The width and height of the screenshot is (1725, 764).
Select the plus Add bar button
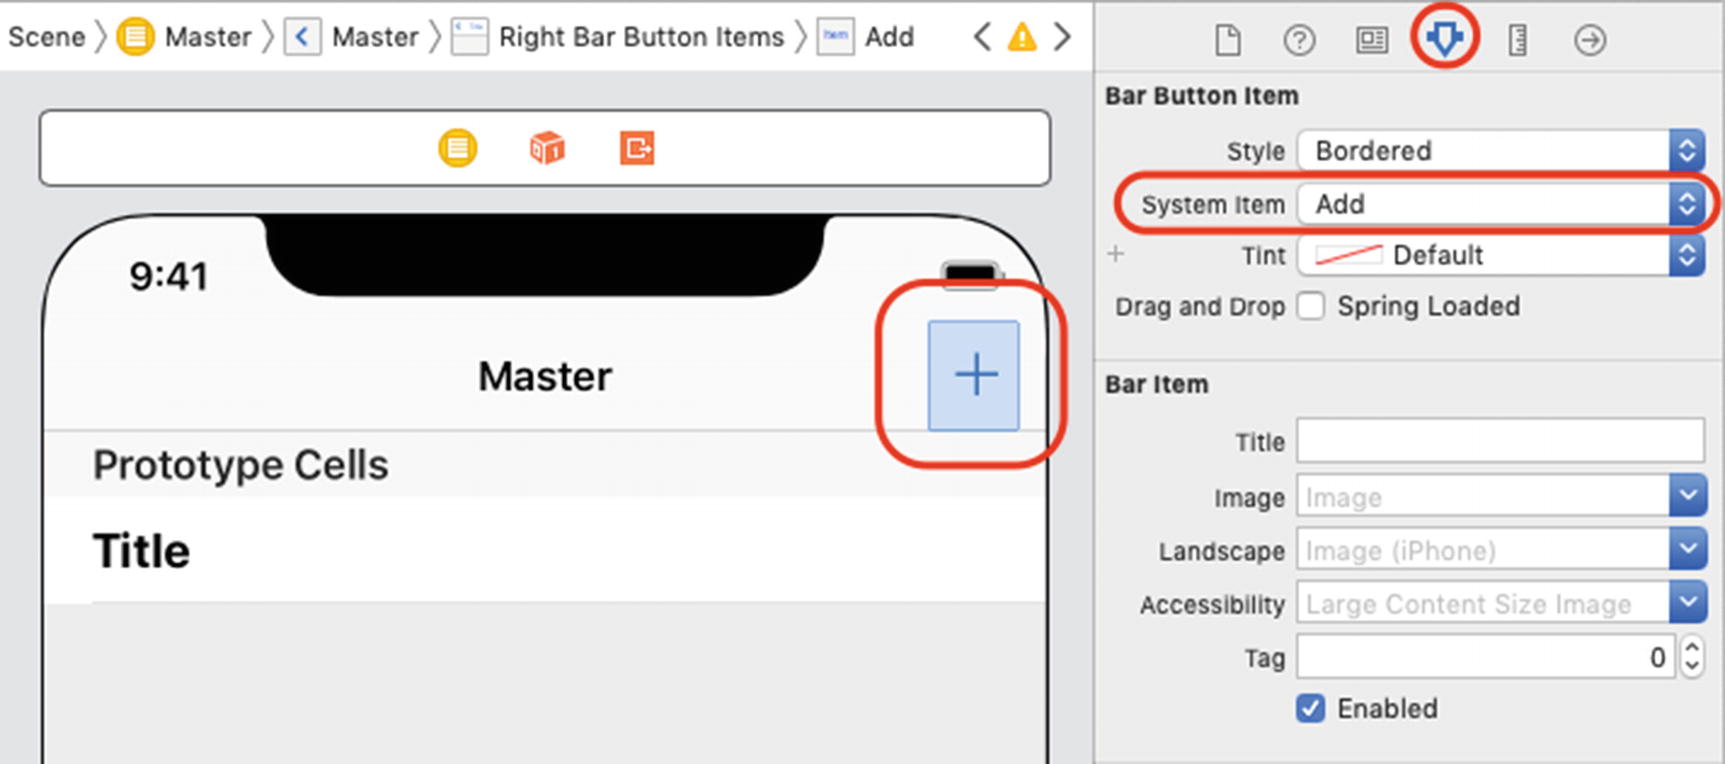[x=974, y=375]
